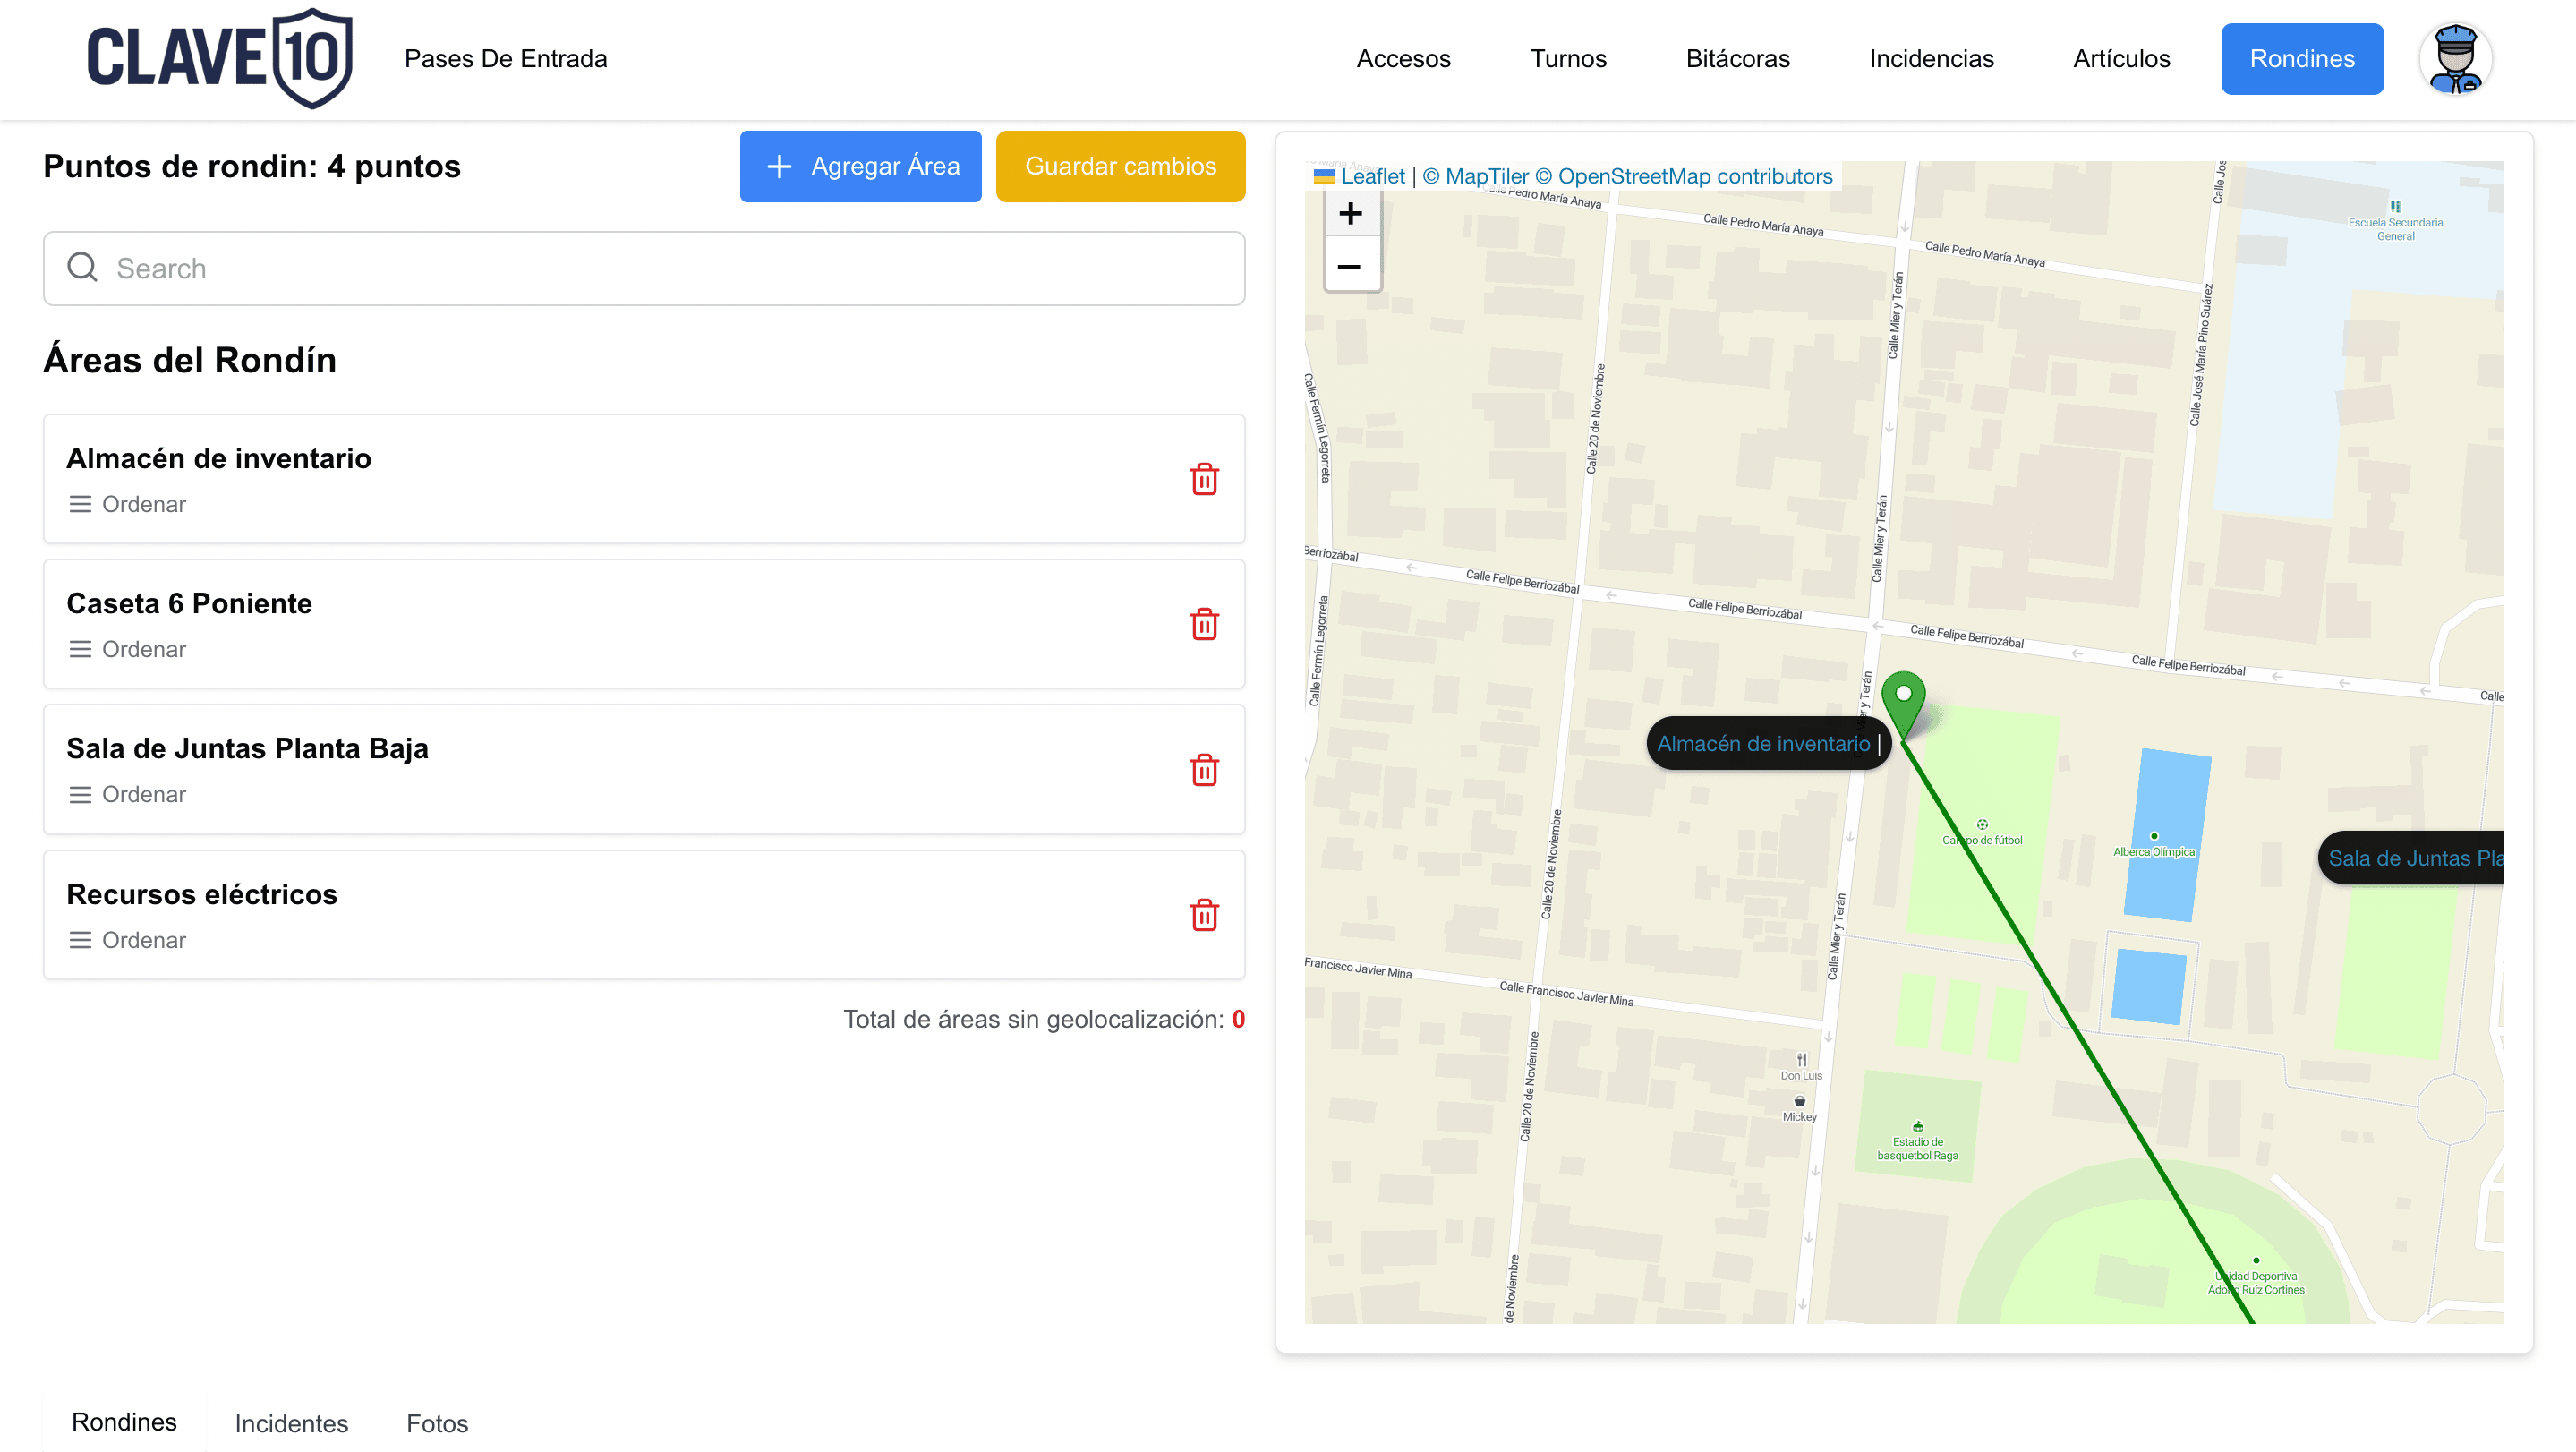Screen dimensions: 2576x1452
Task: Click the CLAVE10 logo
Action: (220, 58)
